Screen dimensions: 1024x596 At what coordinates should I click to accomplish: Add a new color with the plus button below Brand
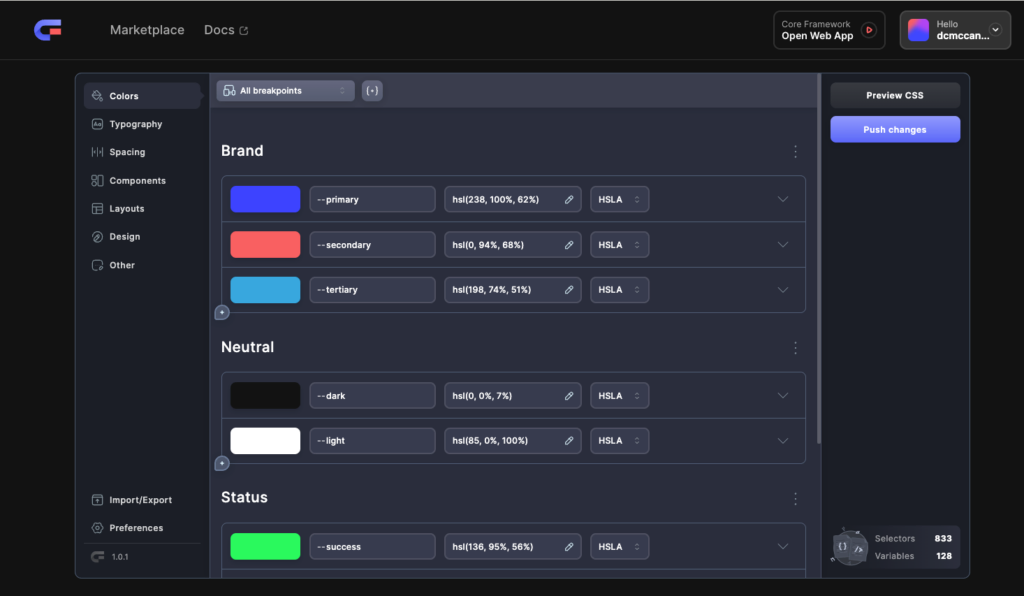(x=221, y=312)
